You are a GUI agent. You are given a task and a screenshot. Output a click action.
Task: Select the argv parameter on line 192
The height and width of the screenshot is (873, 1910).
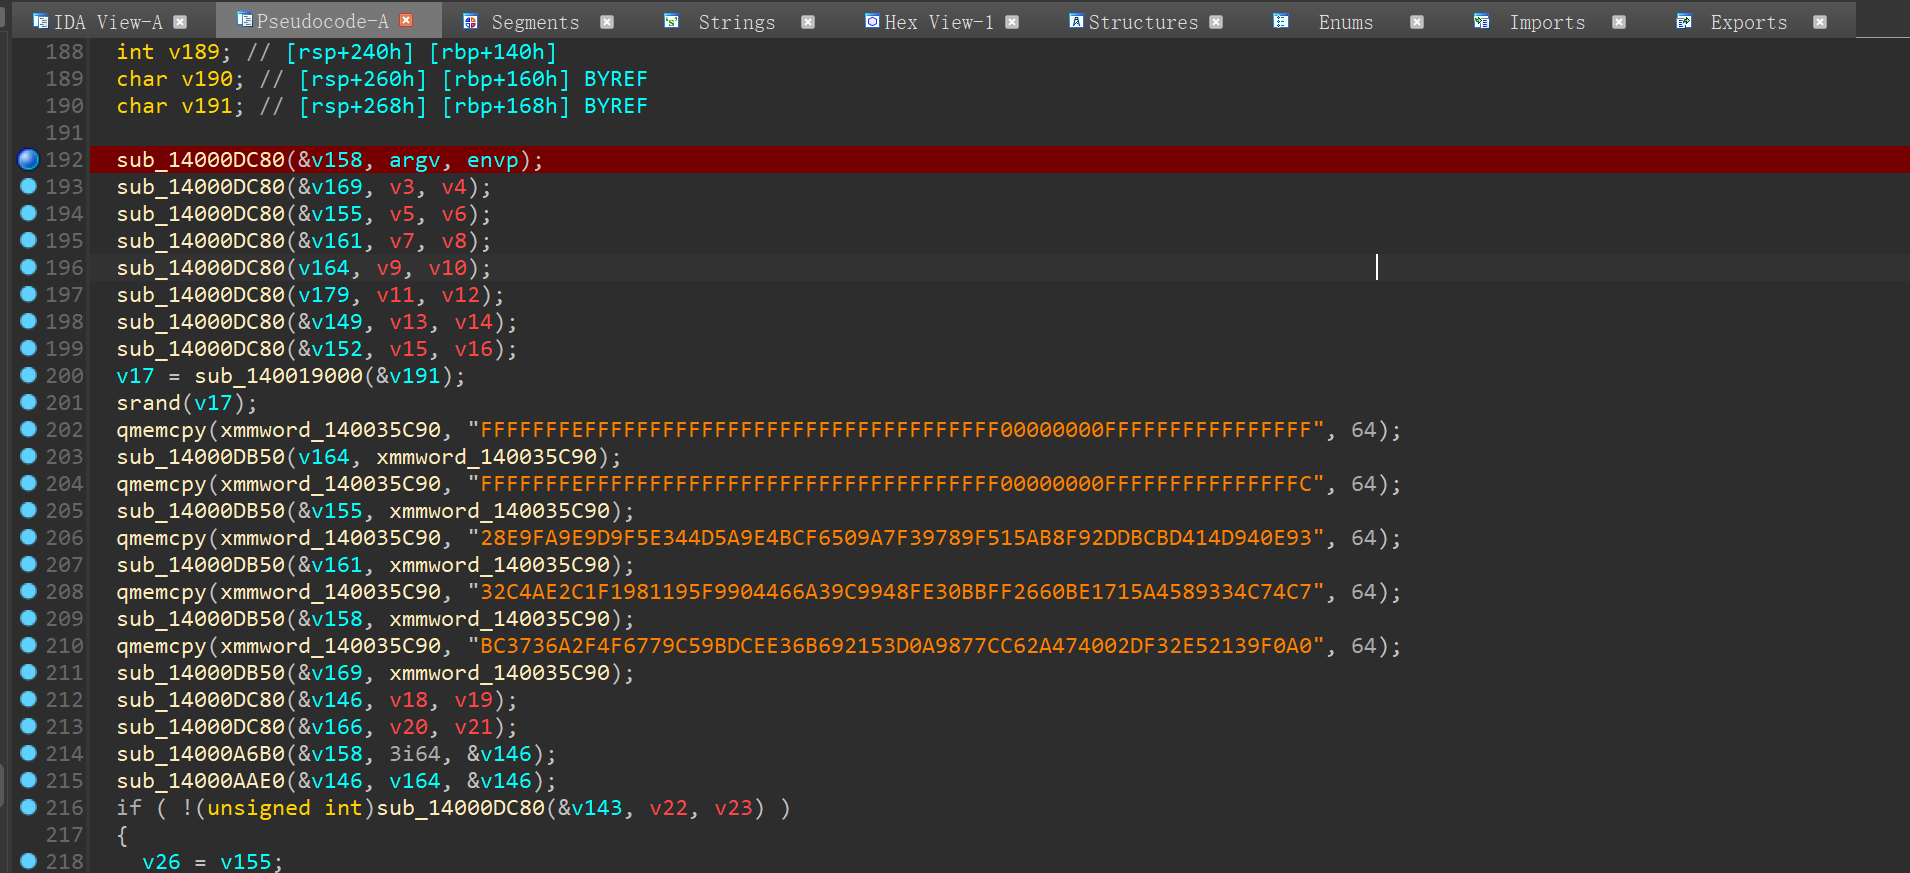point(414,160)
